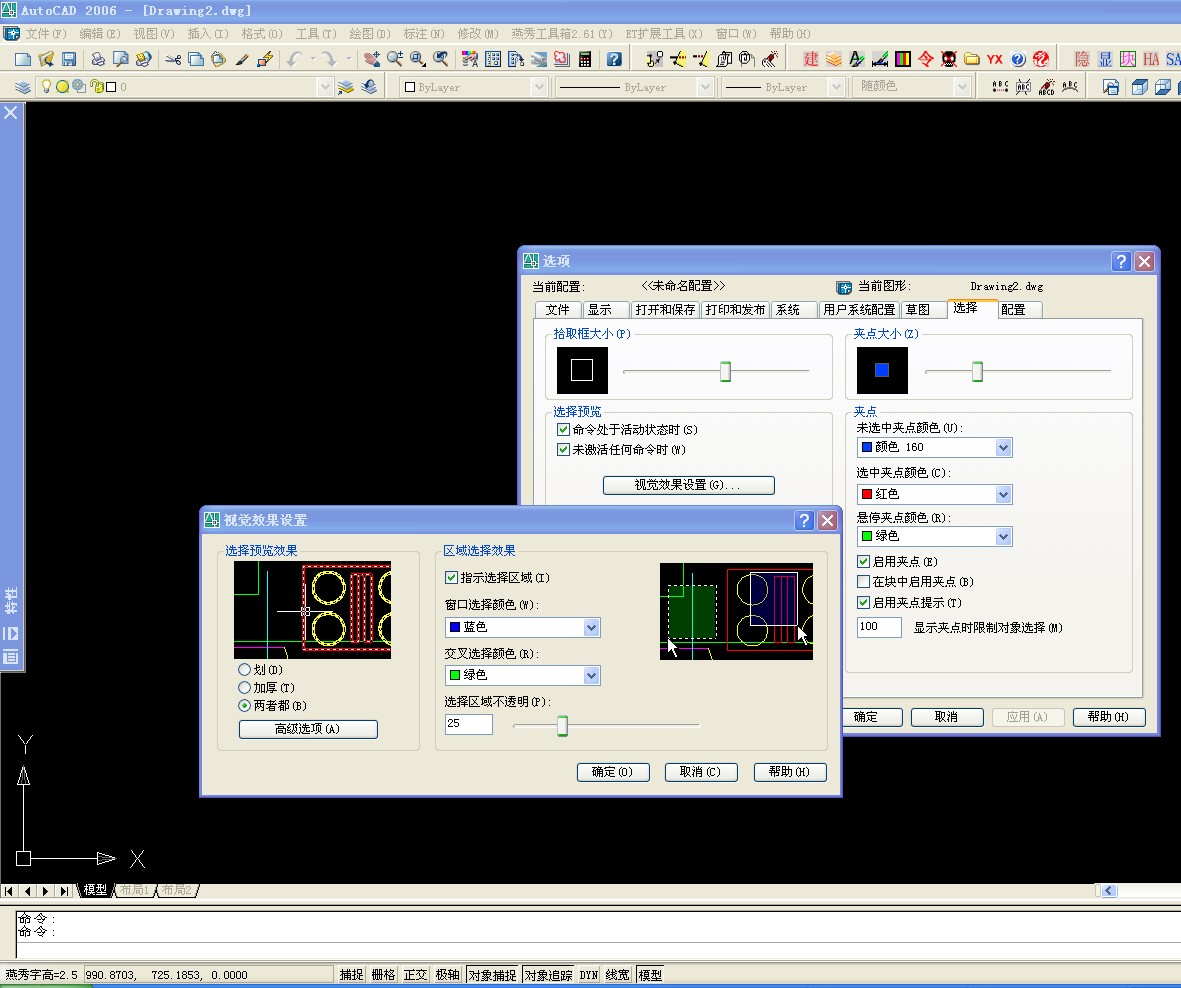Select the 两者都 radio button
Screen dimensions: 1181x988
click(244, 706)
